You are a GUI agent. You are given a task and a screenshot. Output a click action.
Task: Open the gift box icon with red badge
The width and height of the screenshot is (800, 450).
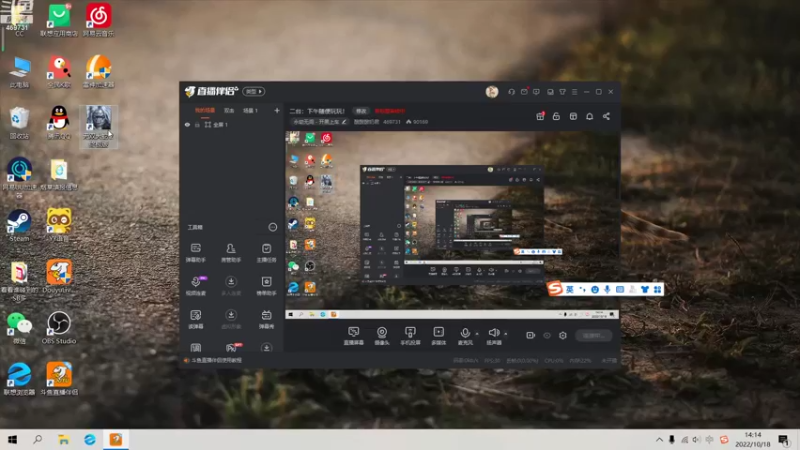[x=540, y=116]
